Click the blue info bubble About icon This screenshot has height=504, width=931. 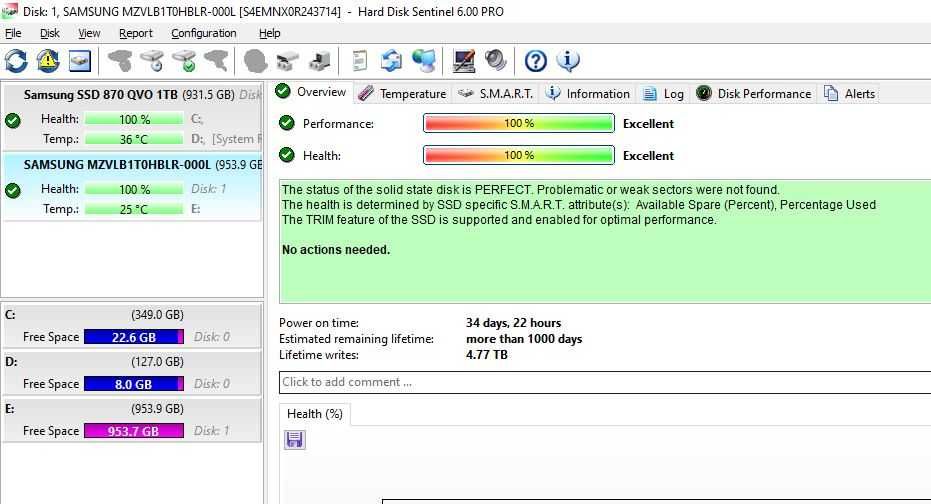click(568, 61)
